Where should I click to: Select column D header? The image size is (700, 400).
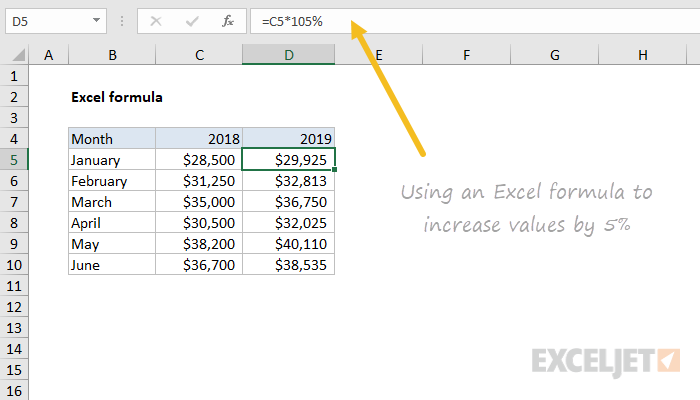(x=288, y=55)
